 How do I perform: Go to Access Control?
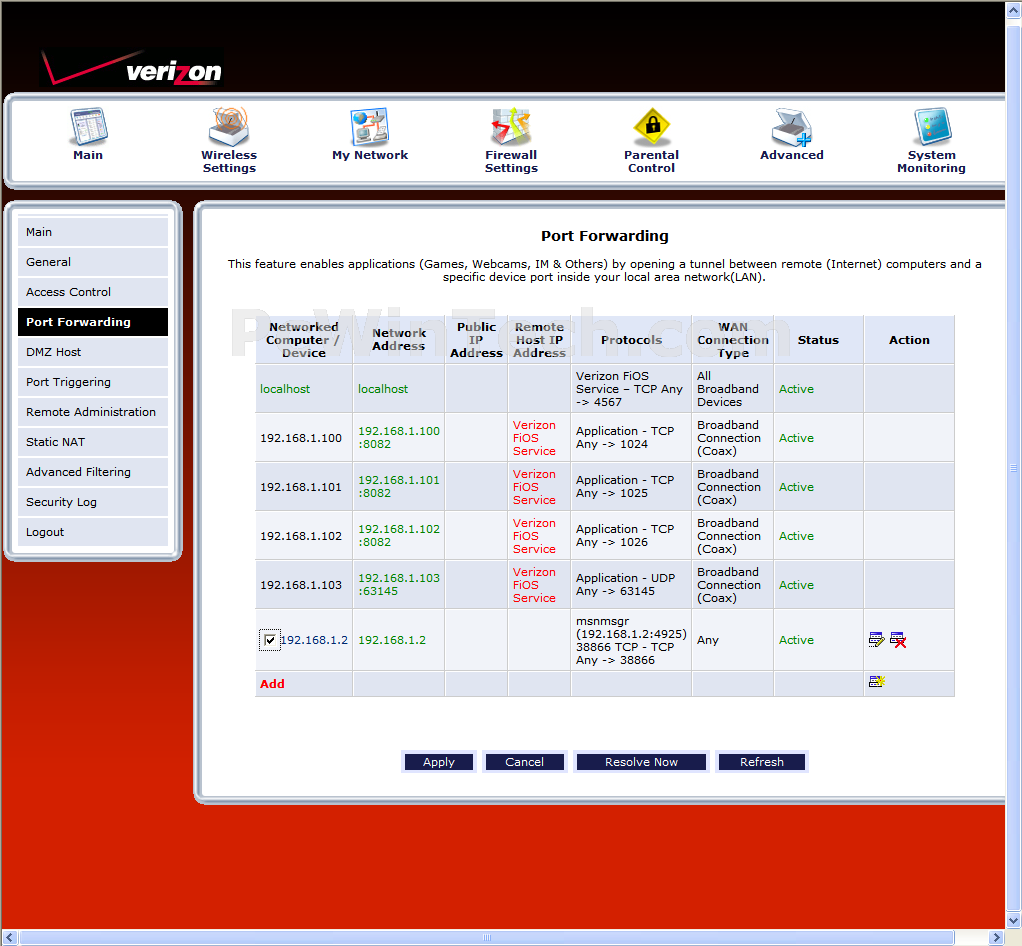(93, 292)
